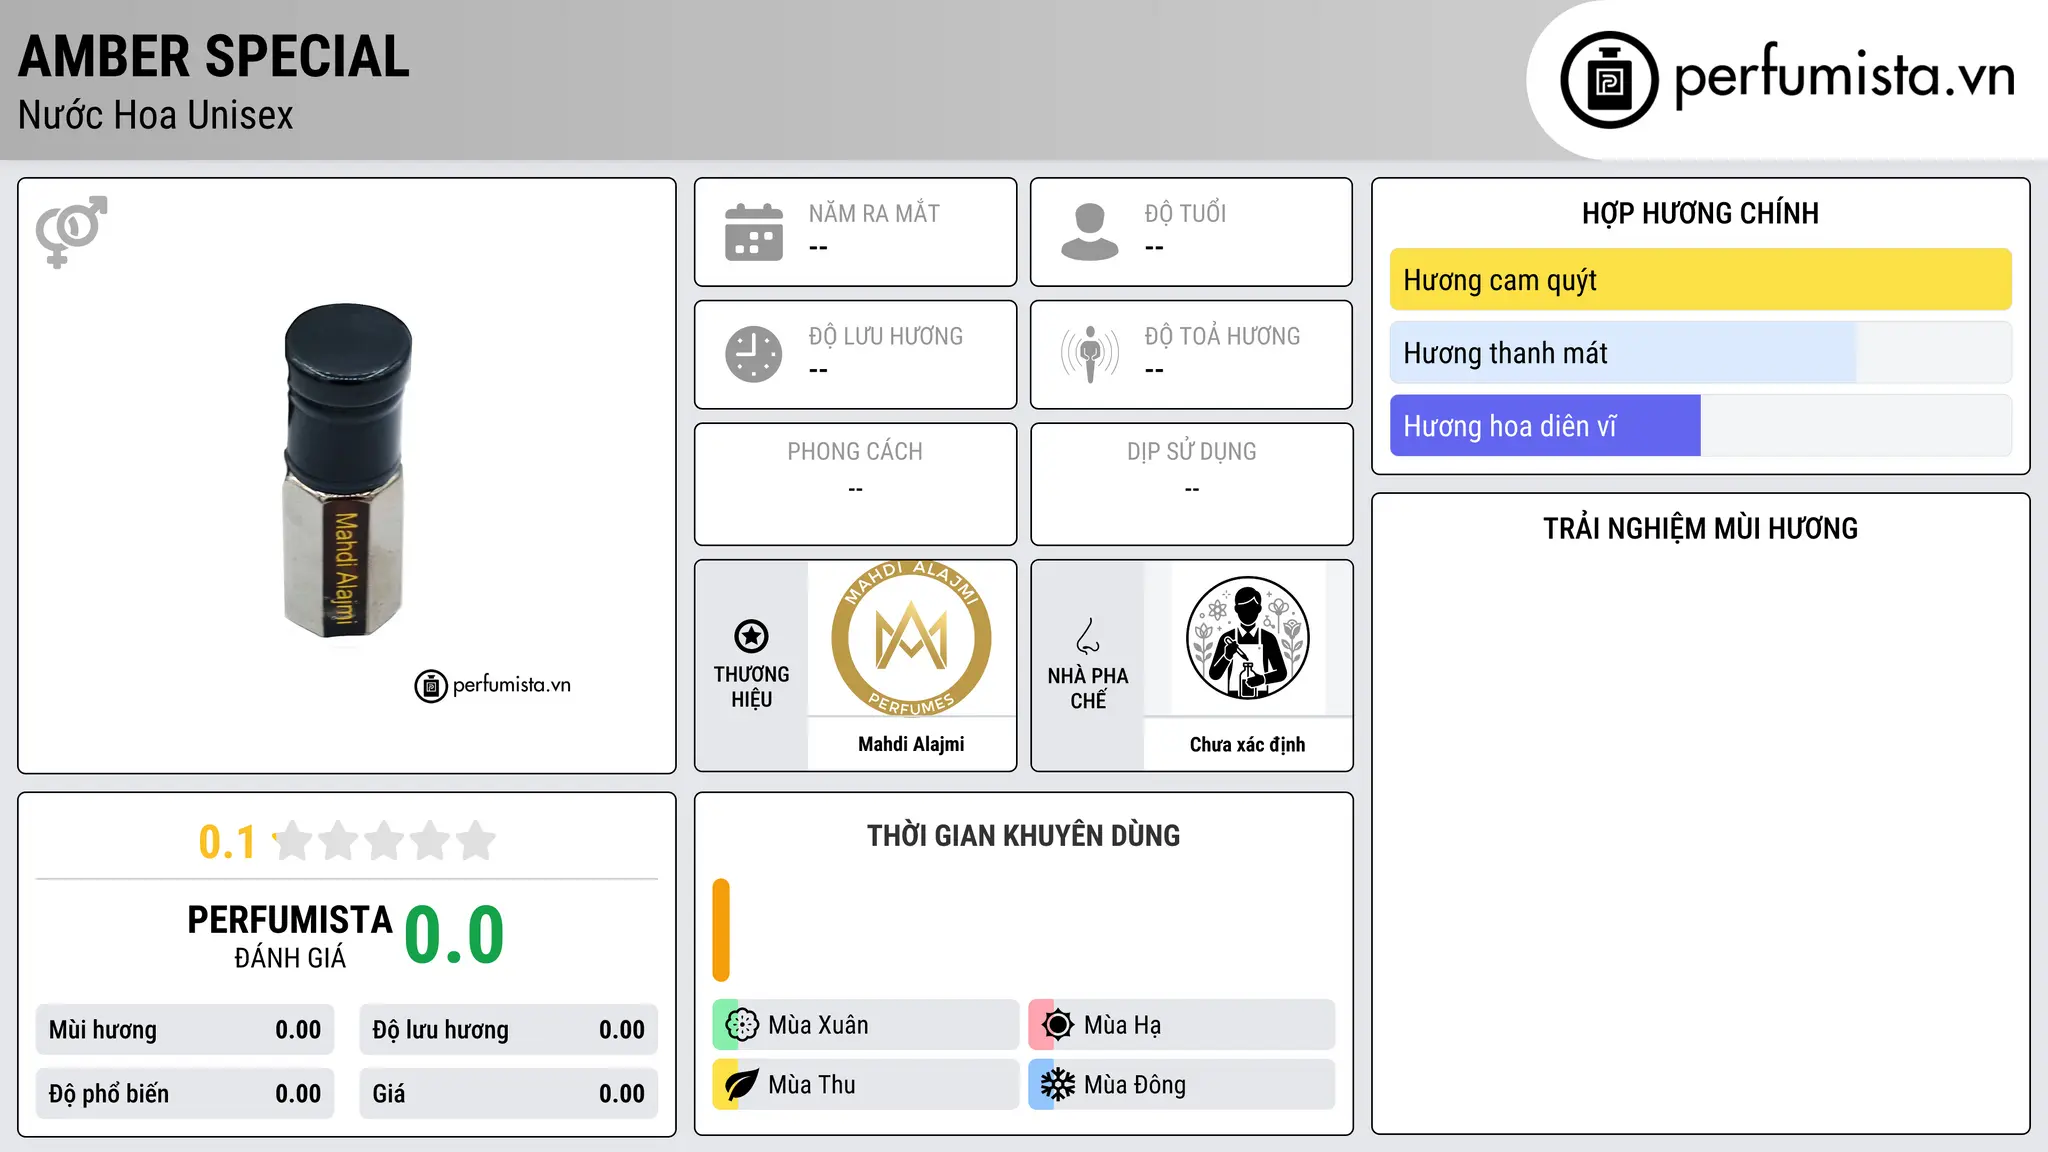Click the orange recommended-time bar

coord(721,930)
